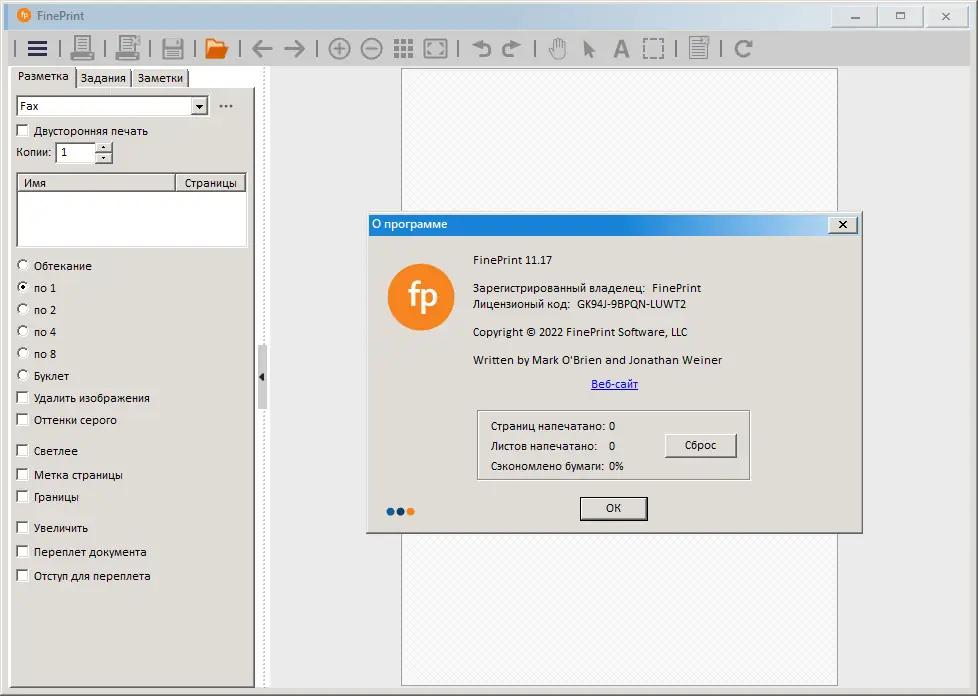Go to previous page arrow

(x=262, y=49)
